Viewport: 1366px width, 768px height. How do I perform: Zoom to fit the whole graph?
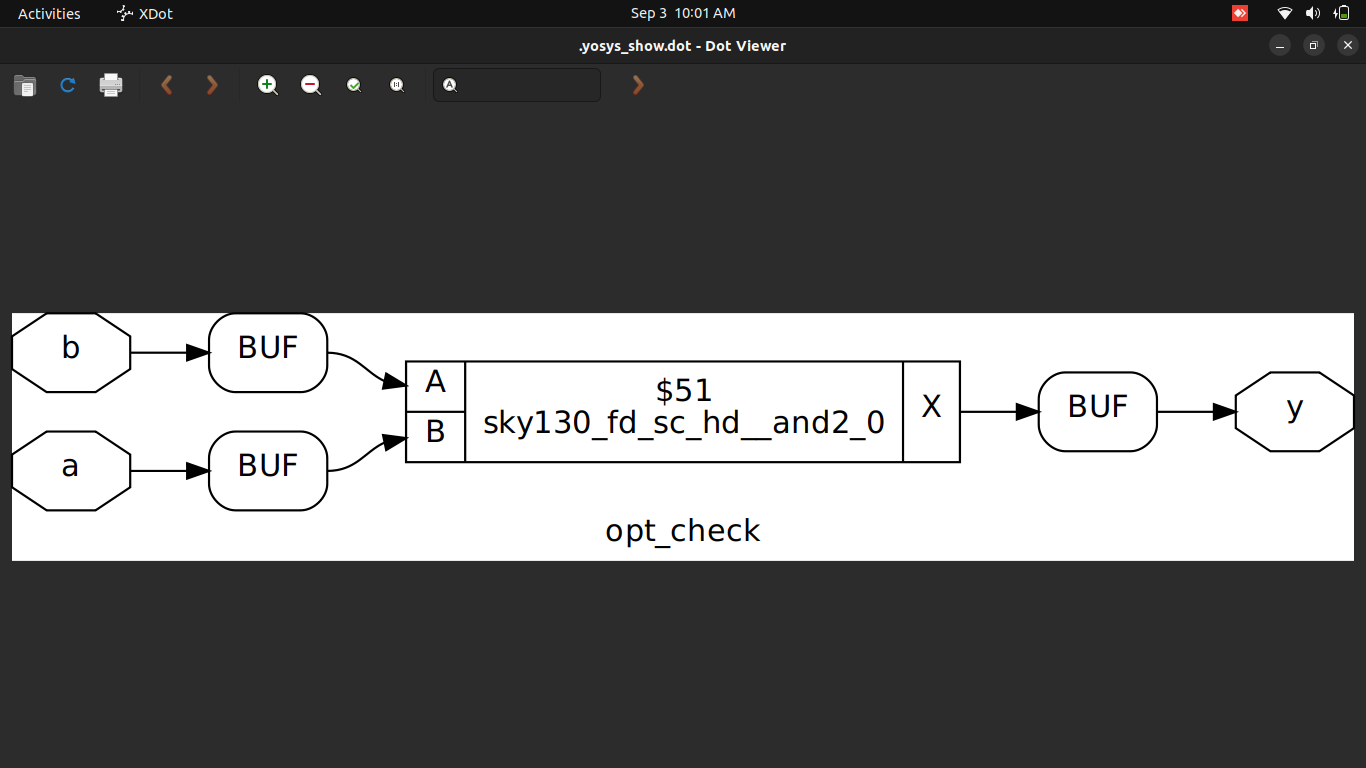353,85
